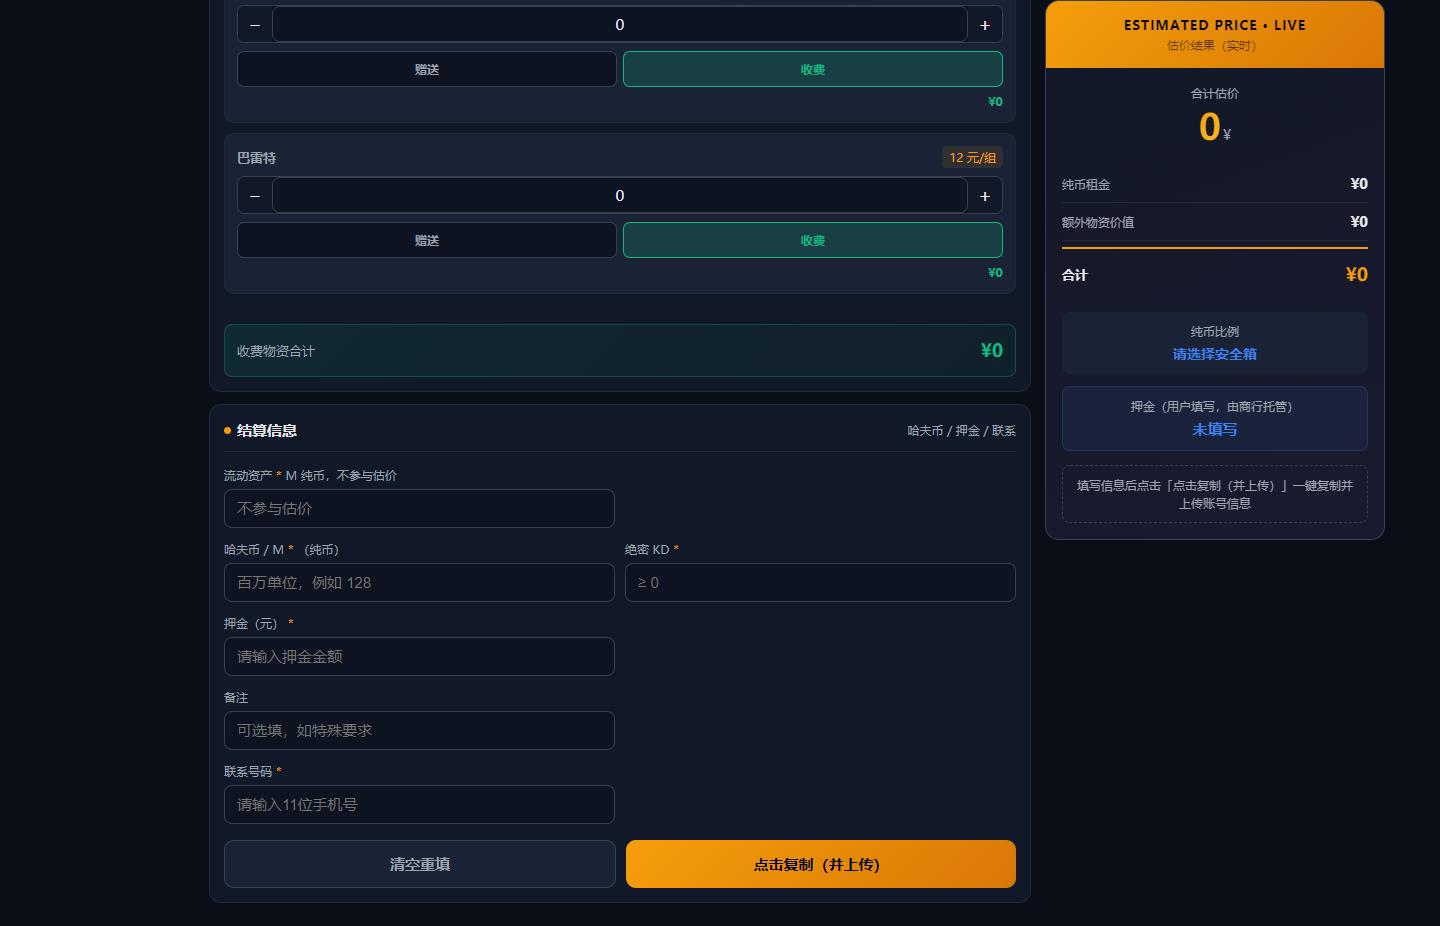Viewport: 1440px width, 926px height.
Task: Click the 结算信息 section heading
Action: click(x=267, y=430)
